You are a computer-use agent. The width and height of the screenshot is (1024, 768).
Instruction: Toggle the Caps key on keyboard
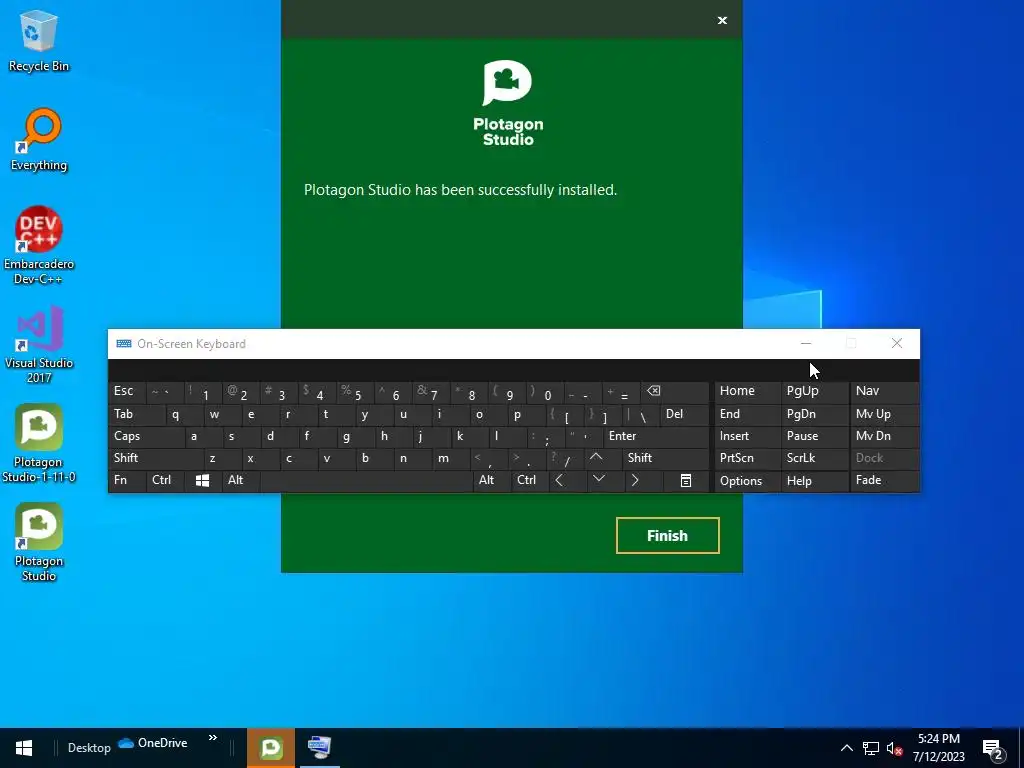(x=146, y=436)
